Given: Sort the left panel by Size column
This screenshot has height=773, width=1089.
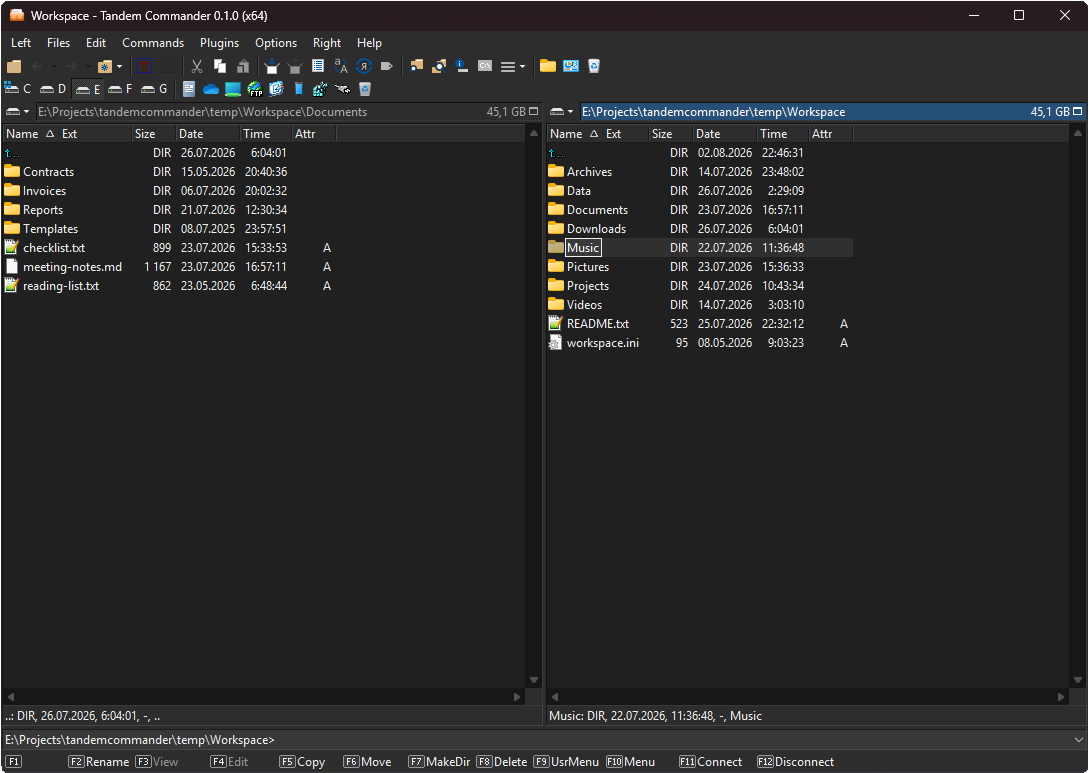Looking at the screenshot, I should (153, 133).
